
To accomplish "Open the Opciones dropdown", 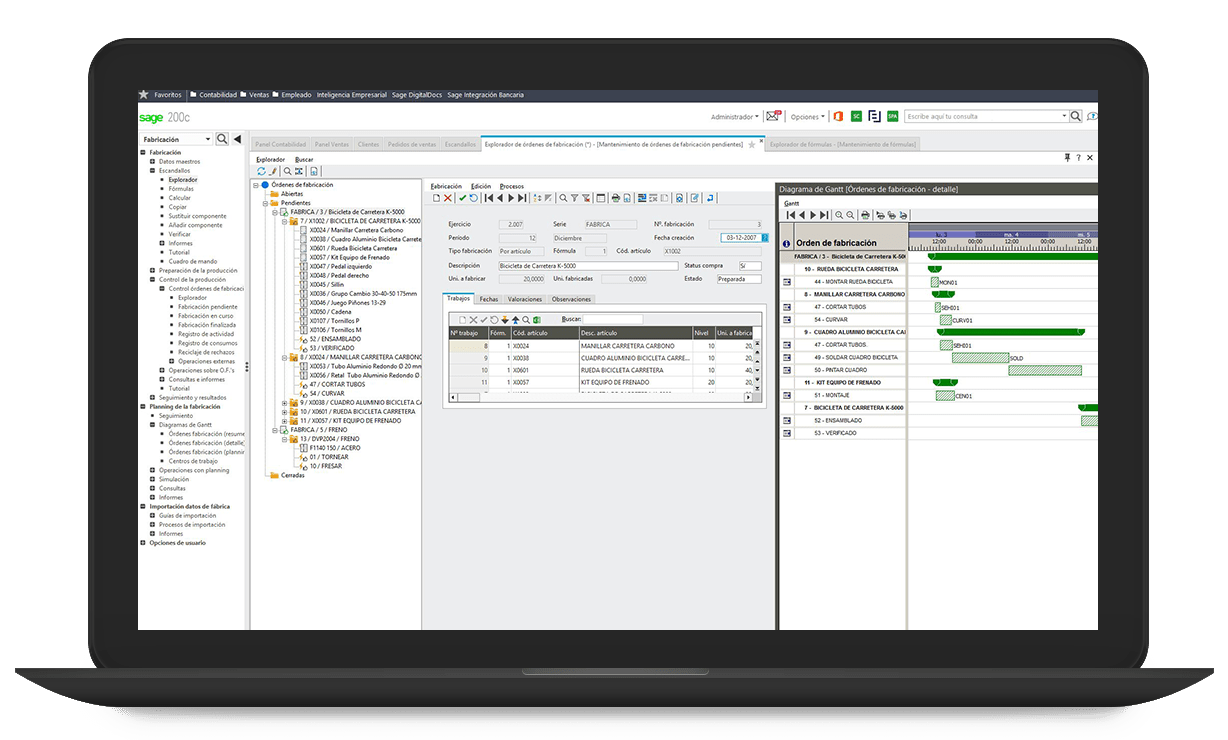I will click(x=805, y=116).
